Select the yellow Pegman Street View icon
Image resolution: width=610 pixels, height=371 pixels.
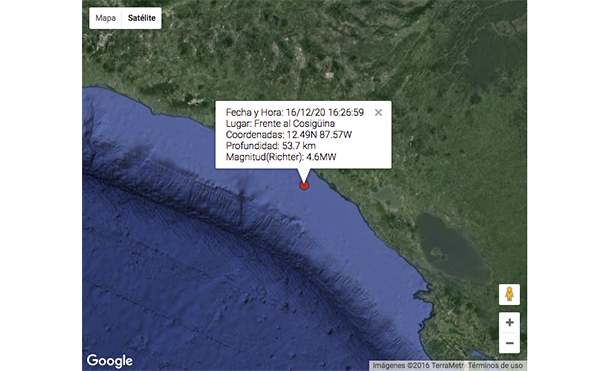509,294
